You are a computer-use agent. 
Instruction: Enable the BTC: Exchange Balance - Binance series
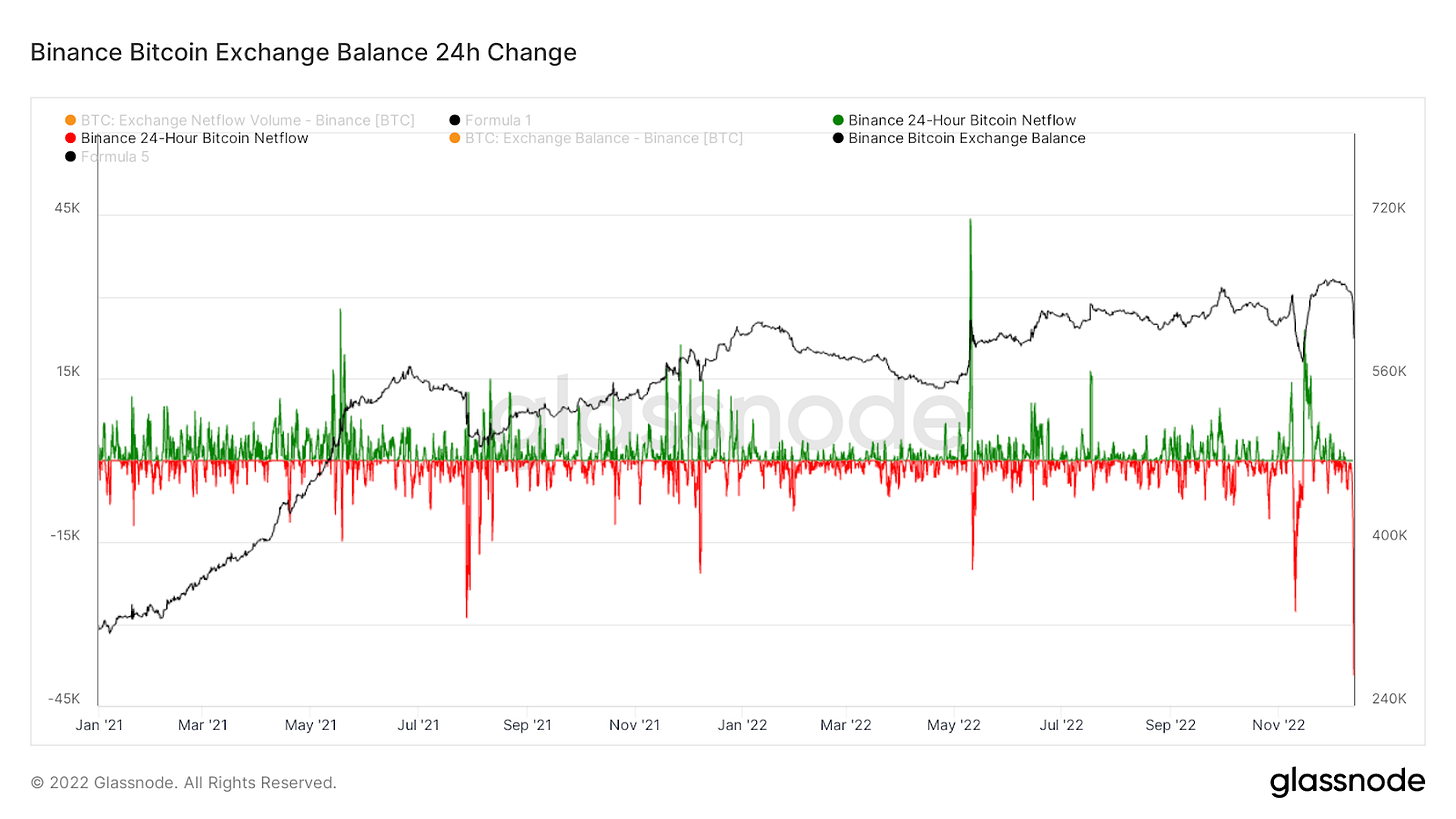click(596, 138)
